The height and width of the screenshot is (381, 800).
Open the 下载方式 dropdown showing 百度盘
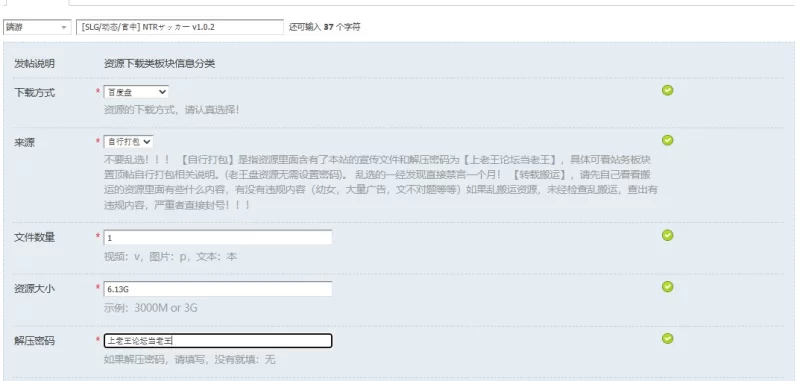pos(136,92)
